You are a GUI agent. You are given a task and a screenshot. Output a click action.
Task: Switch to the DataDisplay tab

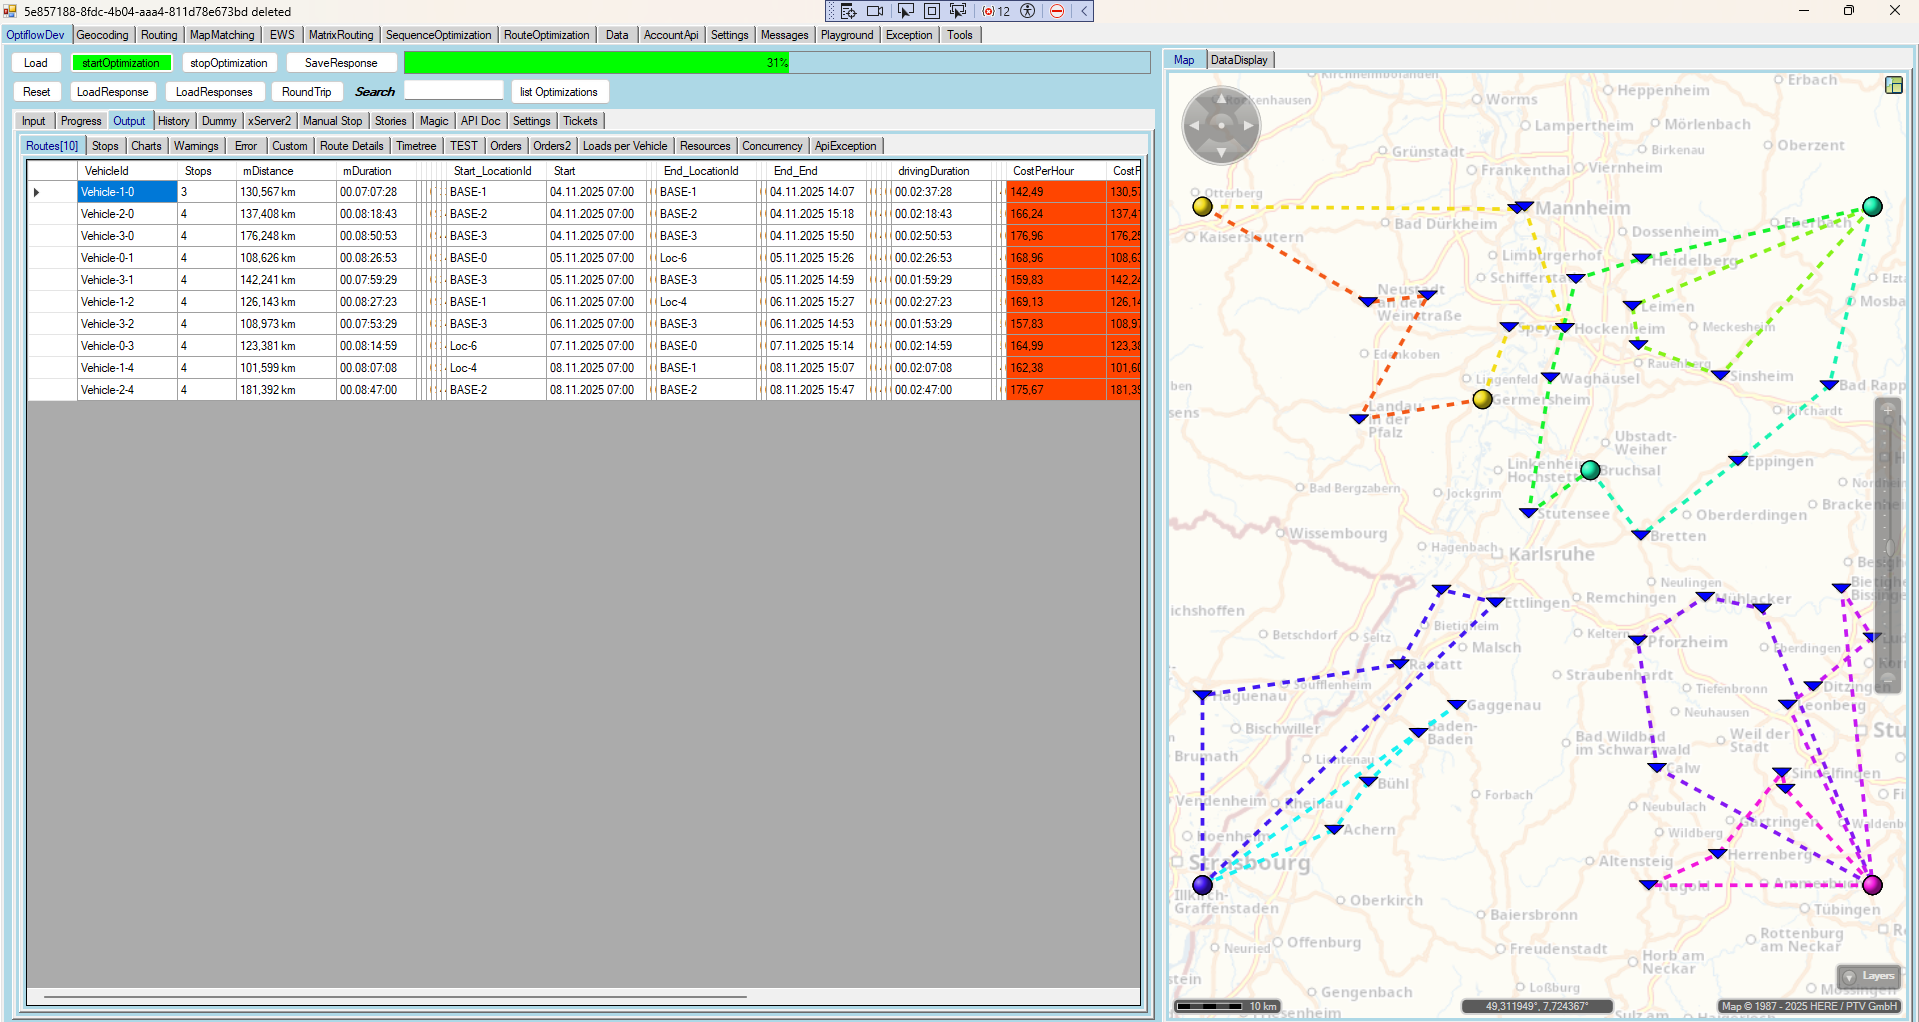click(1239, 60)
